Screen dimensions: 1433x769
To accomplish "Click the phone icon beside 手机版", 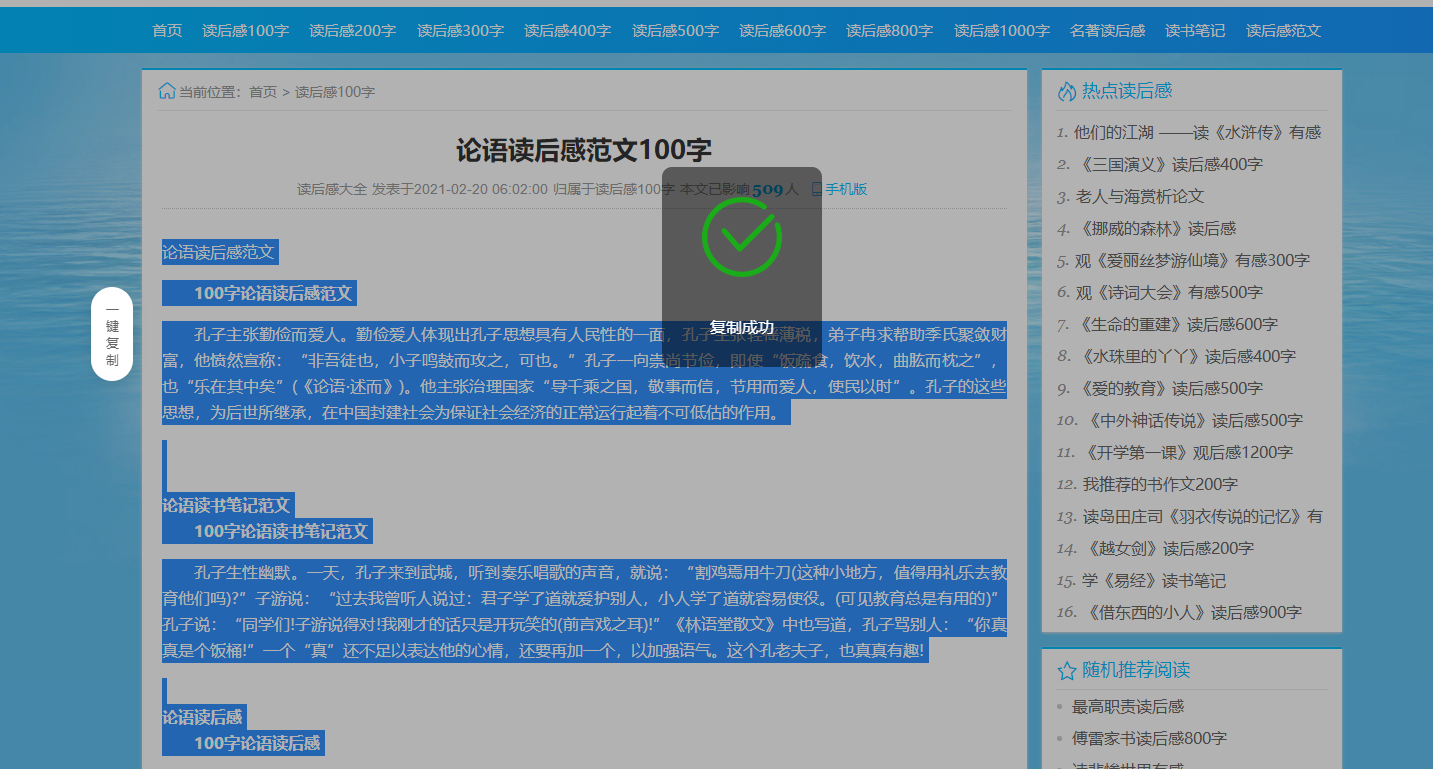I will pos(816,189).
